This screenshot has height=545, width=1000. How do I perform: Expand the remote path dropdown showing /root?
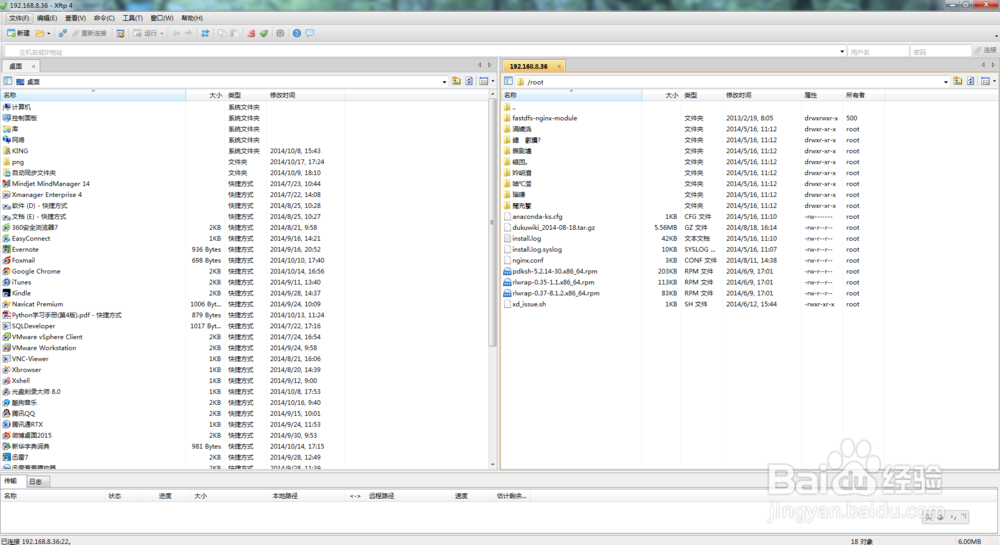[946, 82]
